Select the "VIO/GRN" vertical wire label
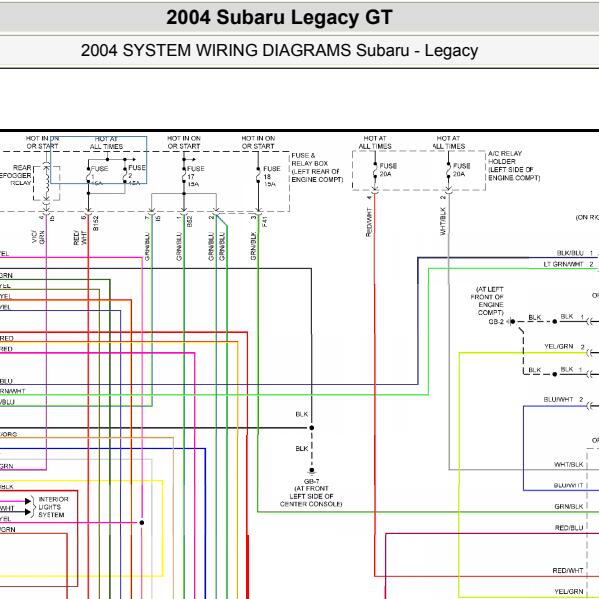 tap(38, 237)
